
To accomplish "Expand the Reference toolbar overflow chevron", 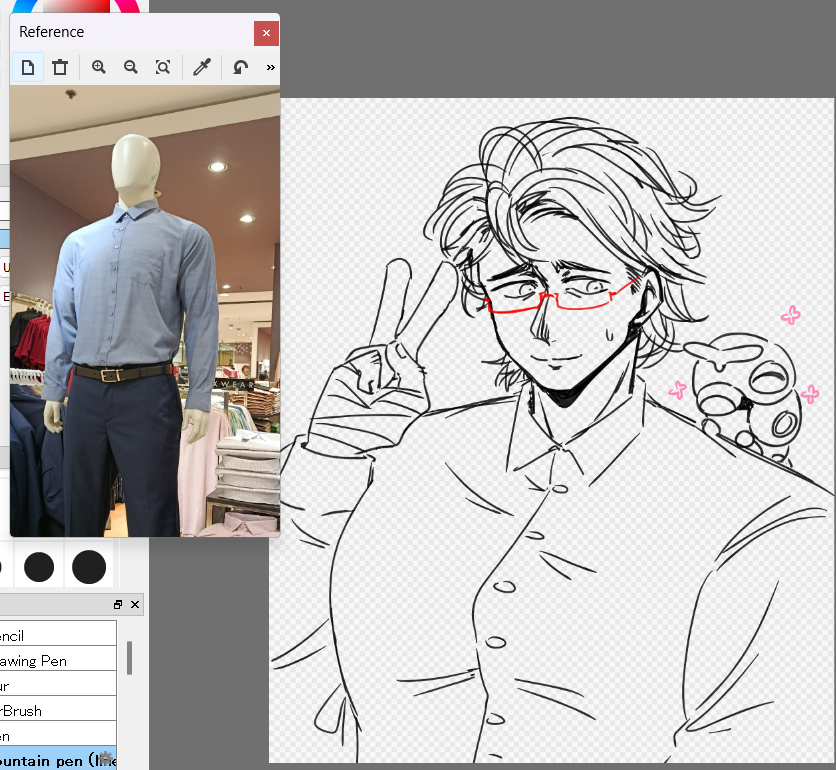I will (x=270, y=67).
